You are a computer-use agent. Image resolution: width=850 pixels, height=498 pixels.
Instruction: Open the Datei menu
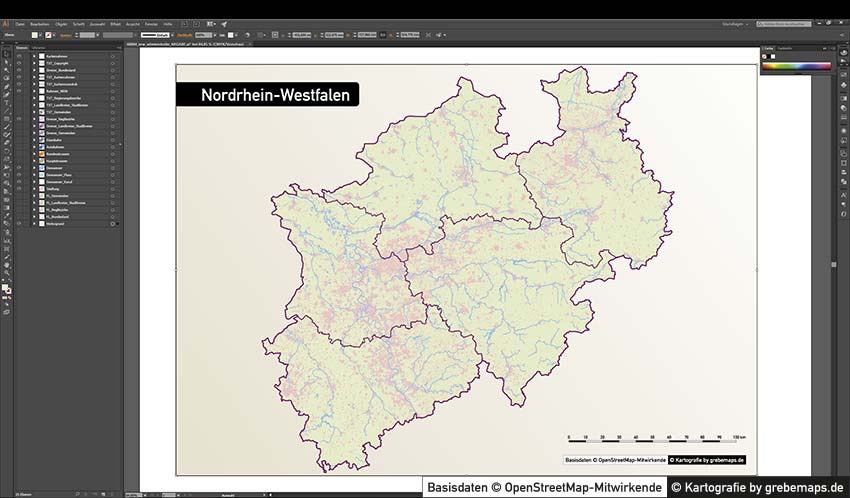[20, 22]
